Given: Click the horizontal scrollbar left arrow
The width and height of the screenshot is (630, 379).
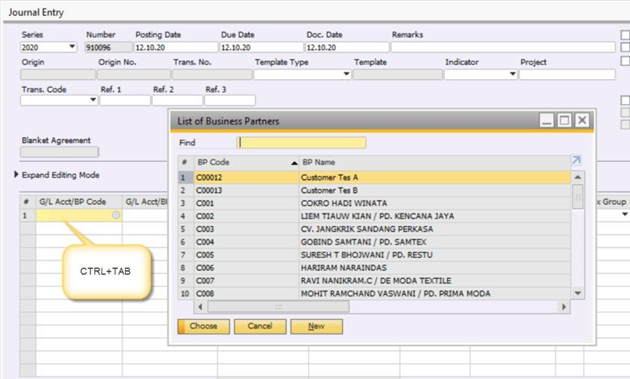Looking at the screenshot, I should 200,307.
